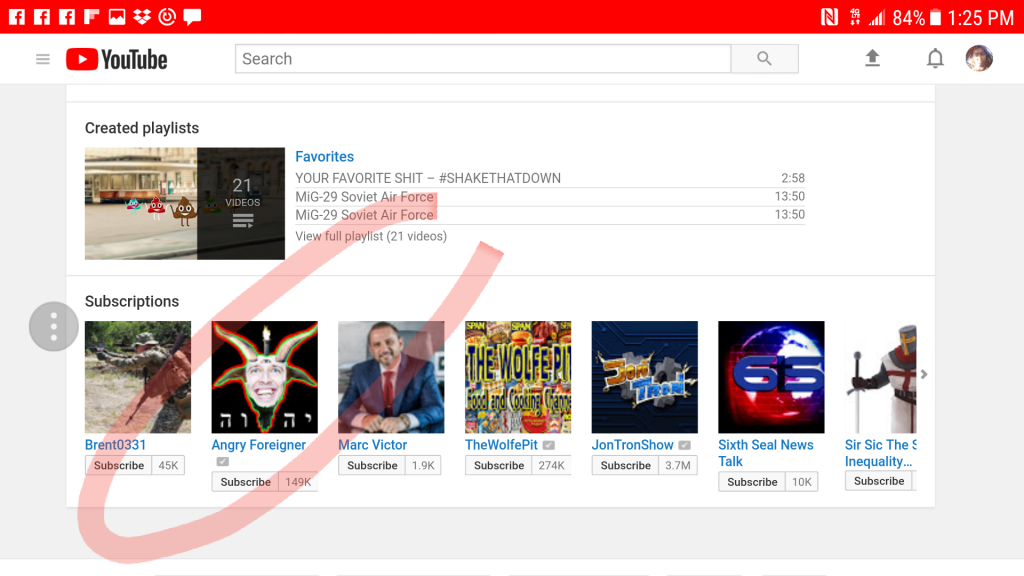Open the account avatar menu
The image size is (1024, 576).
979,58
